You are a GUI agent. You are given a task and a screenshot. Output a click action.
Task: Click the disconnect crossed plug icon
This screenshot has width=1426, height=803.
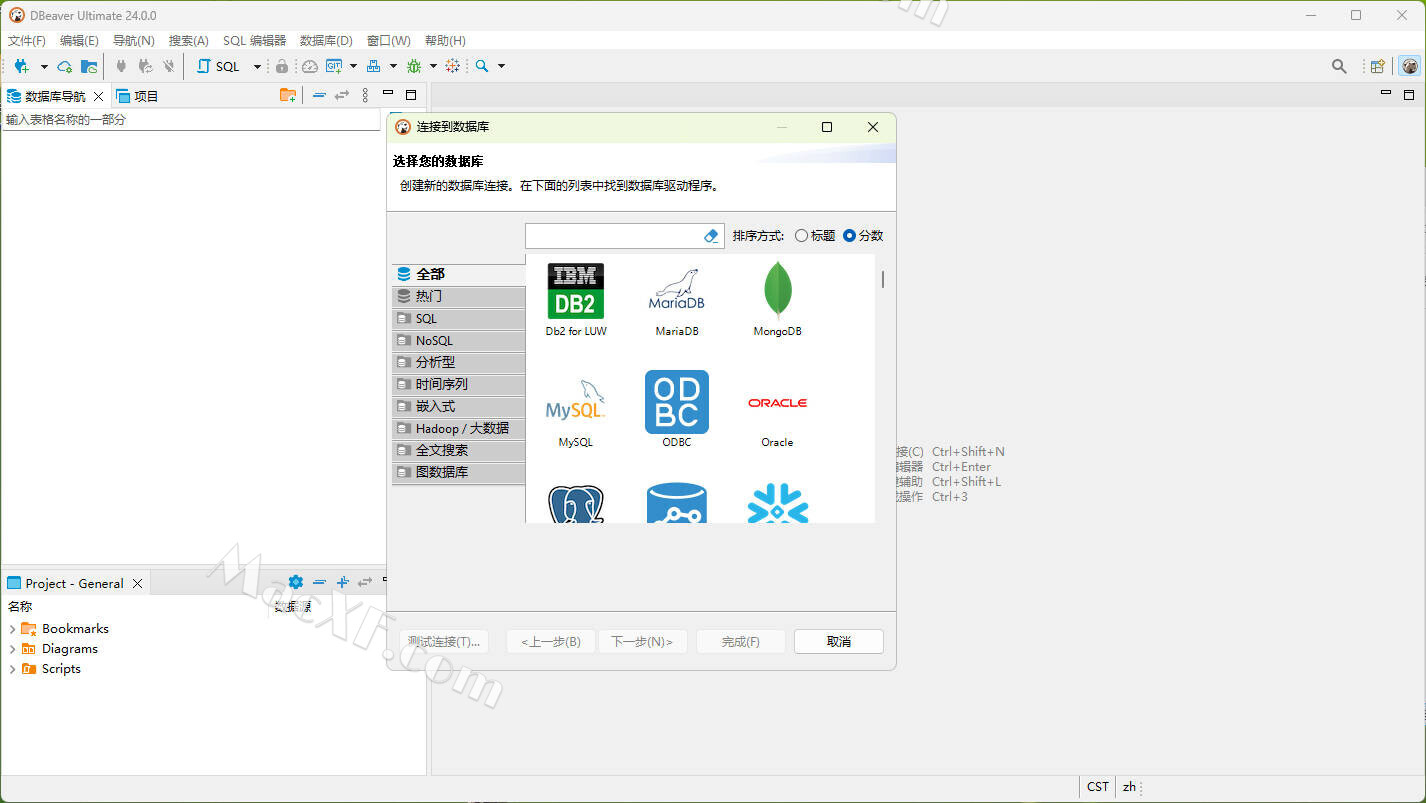click(x=169, y=66)
